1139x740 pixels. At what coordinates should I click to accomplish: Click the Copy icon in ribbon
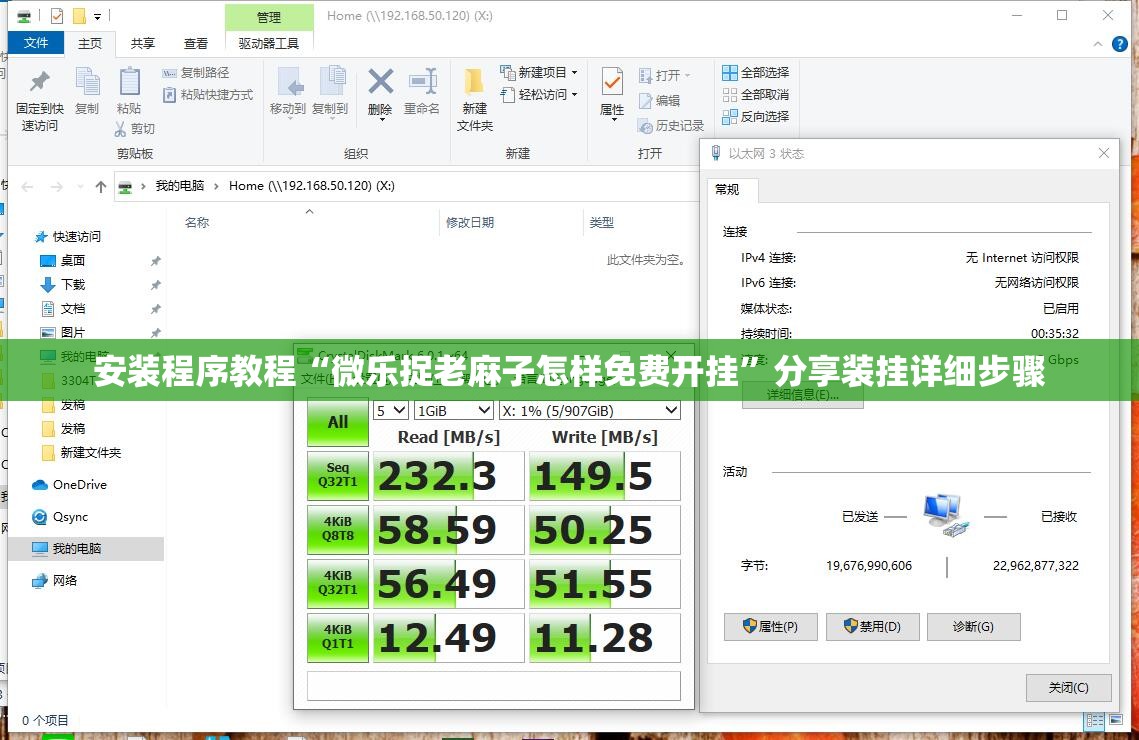tap(87, 81)
